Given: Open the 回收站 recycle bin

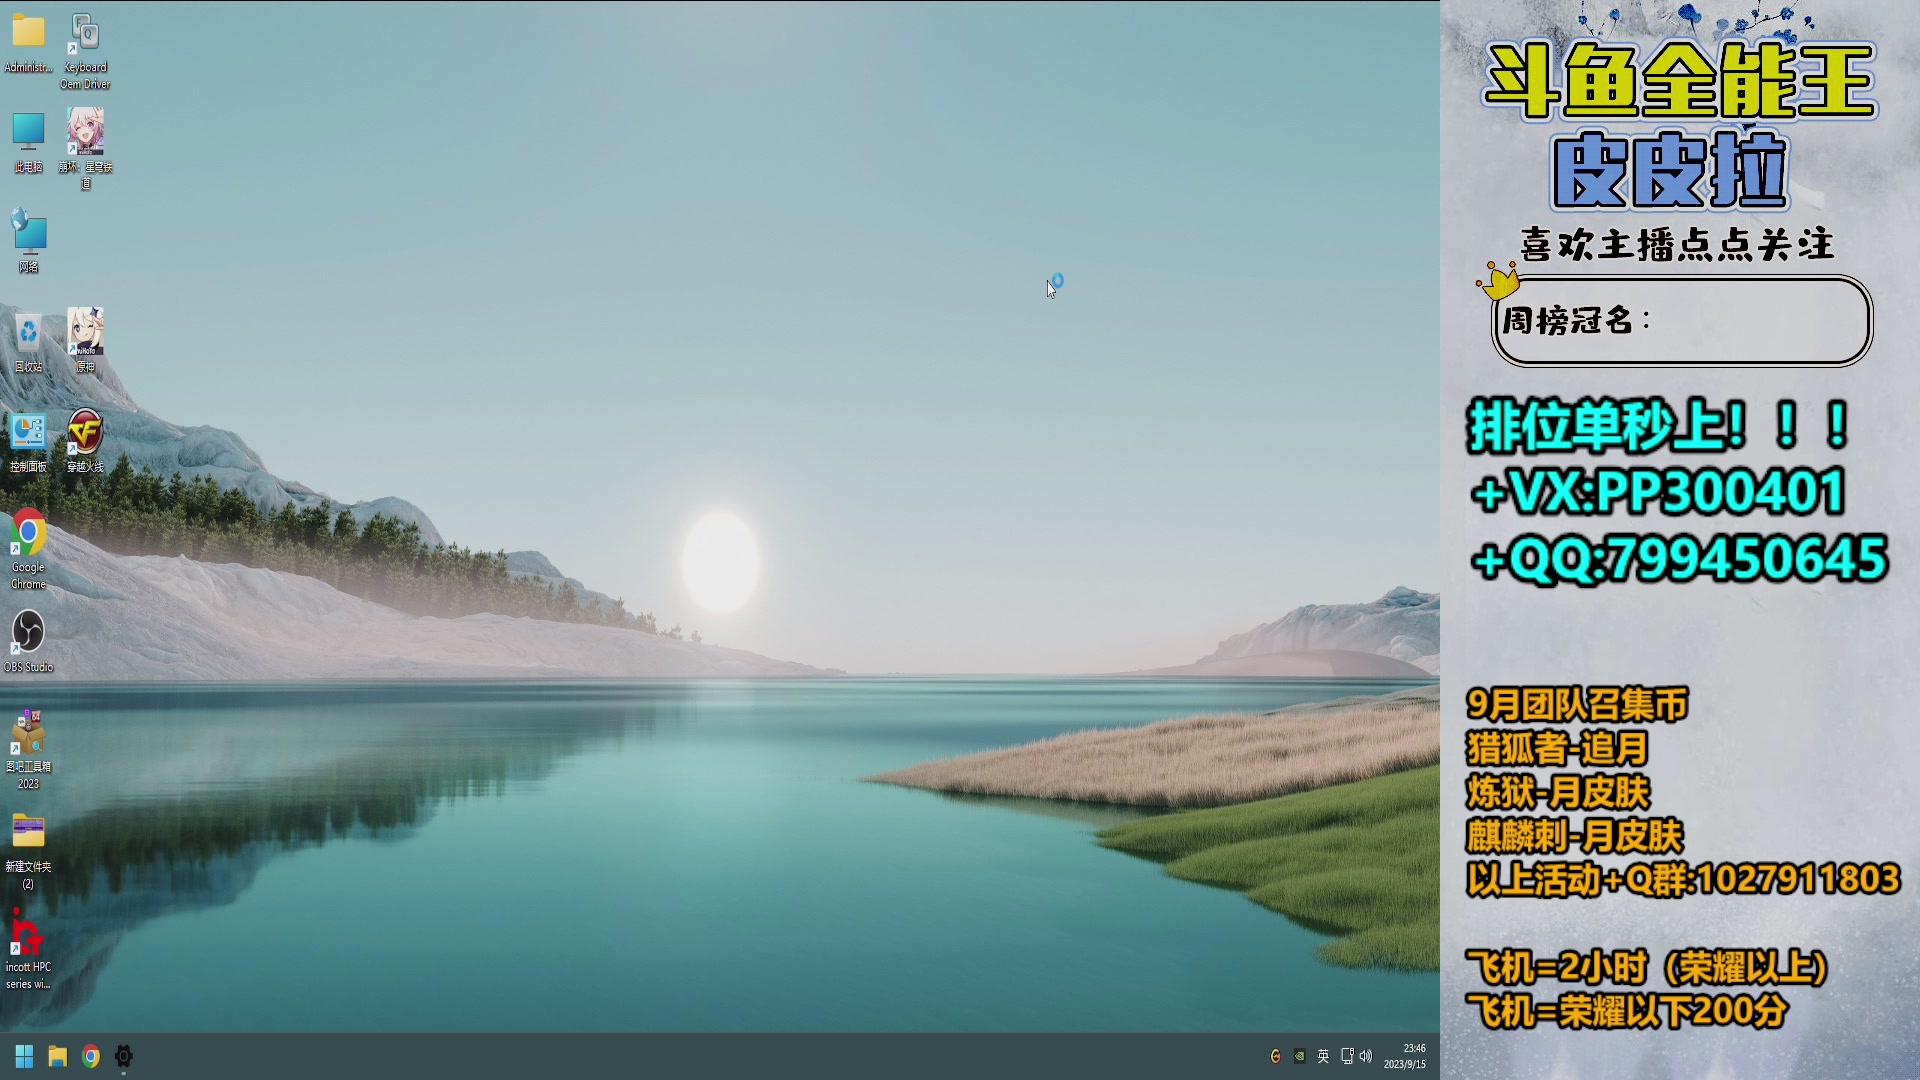Looking at the screenshot, I should pyautogui.click(x=28, y=332).
